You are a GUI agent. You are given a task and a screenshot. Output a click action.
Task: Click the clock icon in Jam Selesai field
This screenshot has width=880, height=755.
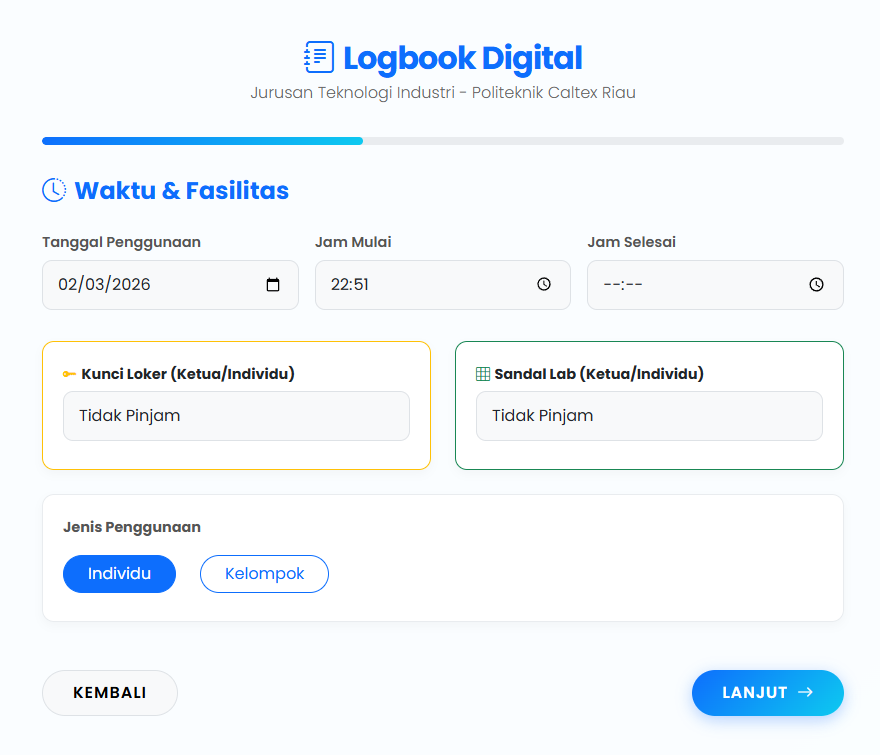815,284
